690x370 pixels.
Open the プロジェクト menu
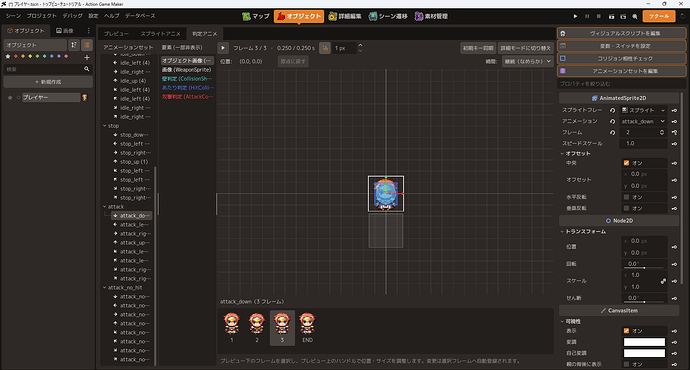click(x=41, y=16)
